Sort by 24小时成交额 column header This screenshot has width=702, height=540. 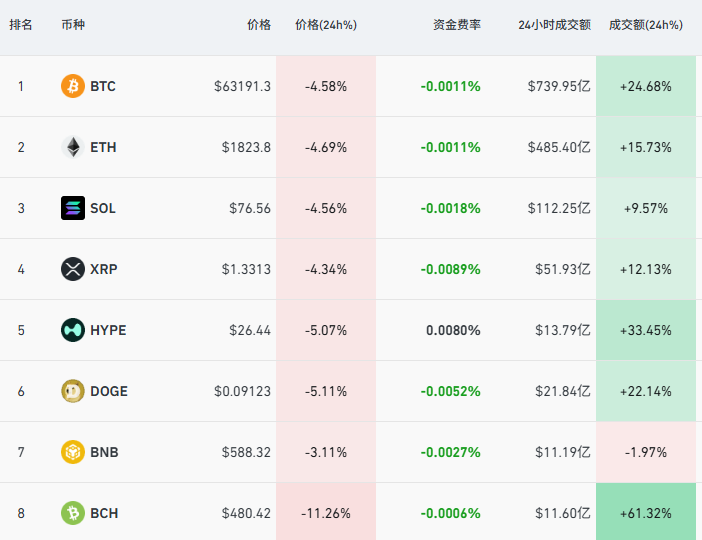(554, 24)
